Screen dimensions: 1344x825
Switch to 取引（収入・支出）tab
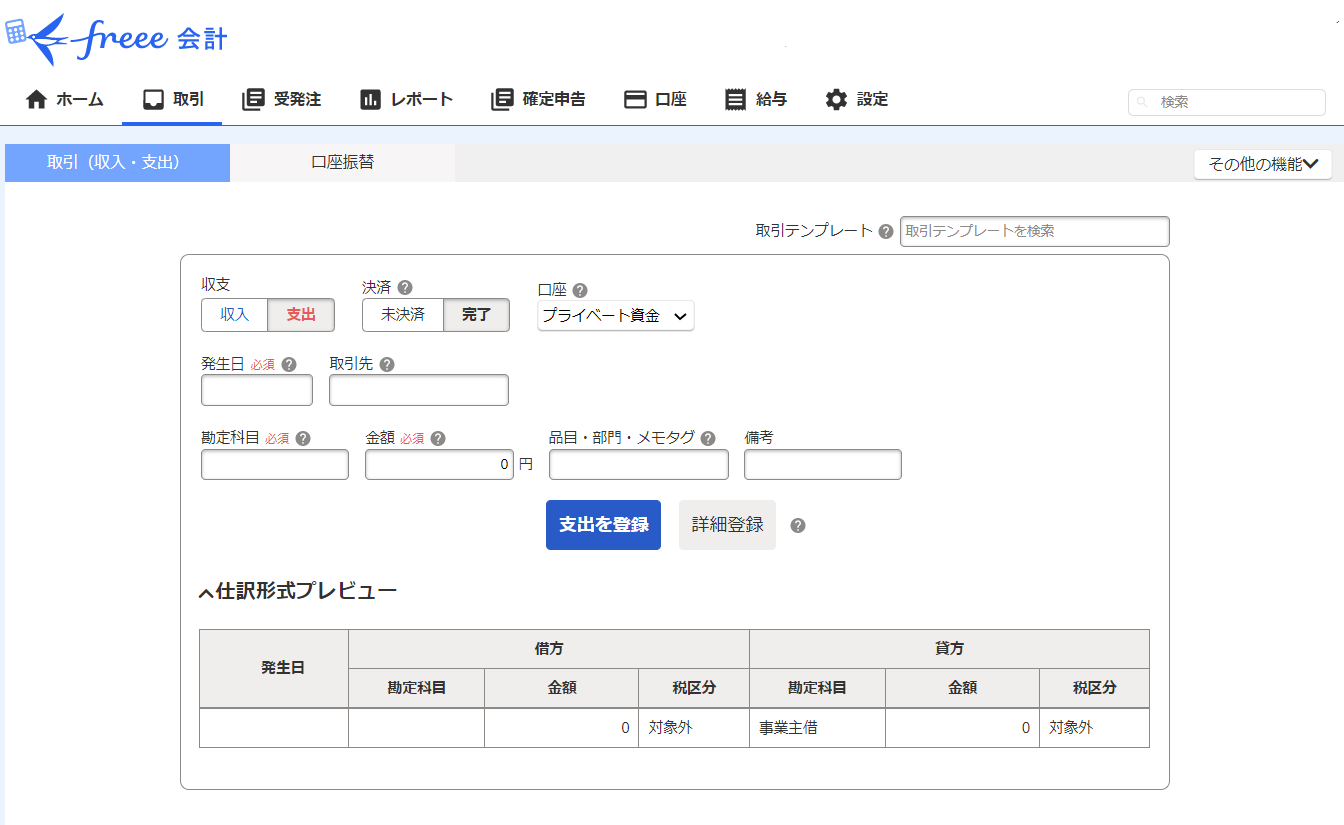tap(117, 163)
